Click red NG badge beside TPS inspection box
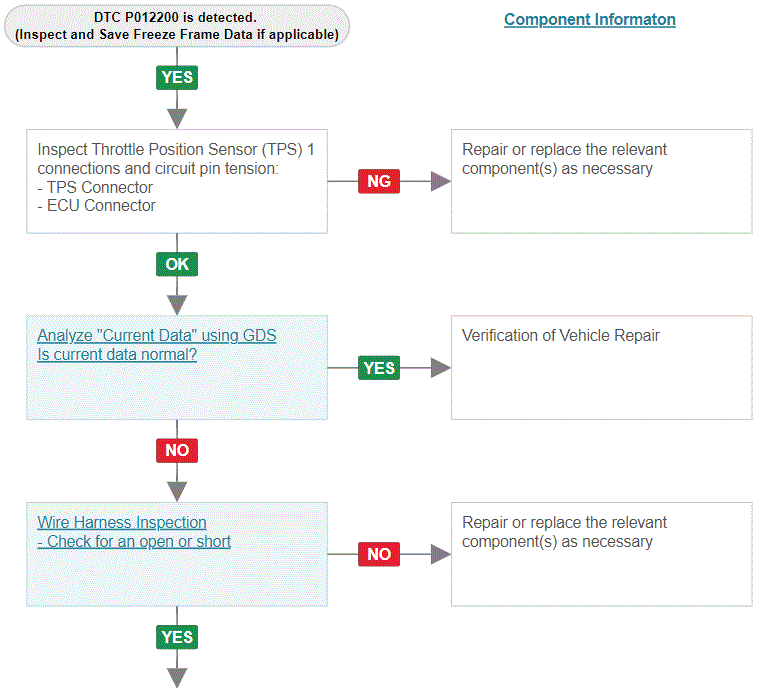This screenshot has height=691, width=761. coord(379,181)
